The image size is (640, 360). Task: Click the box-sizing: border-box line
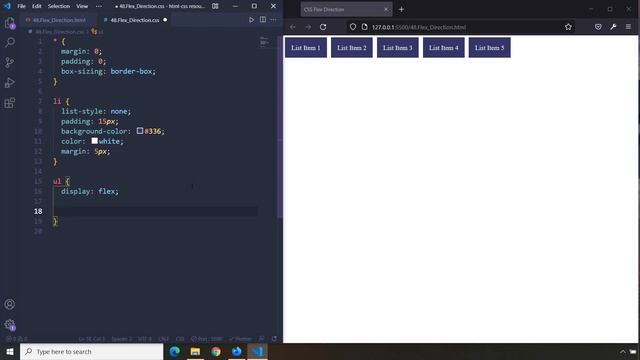tap(108, 71)
